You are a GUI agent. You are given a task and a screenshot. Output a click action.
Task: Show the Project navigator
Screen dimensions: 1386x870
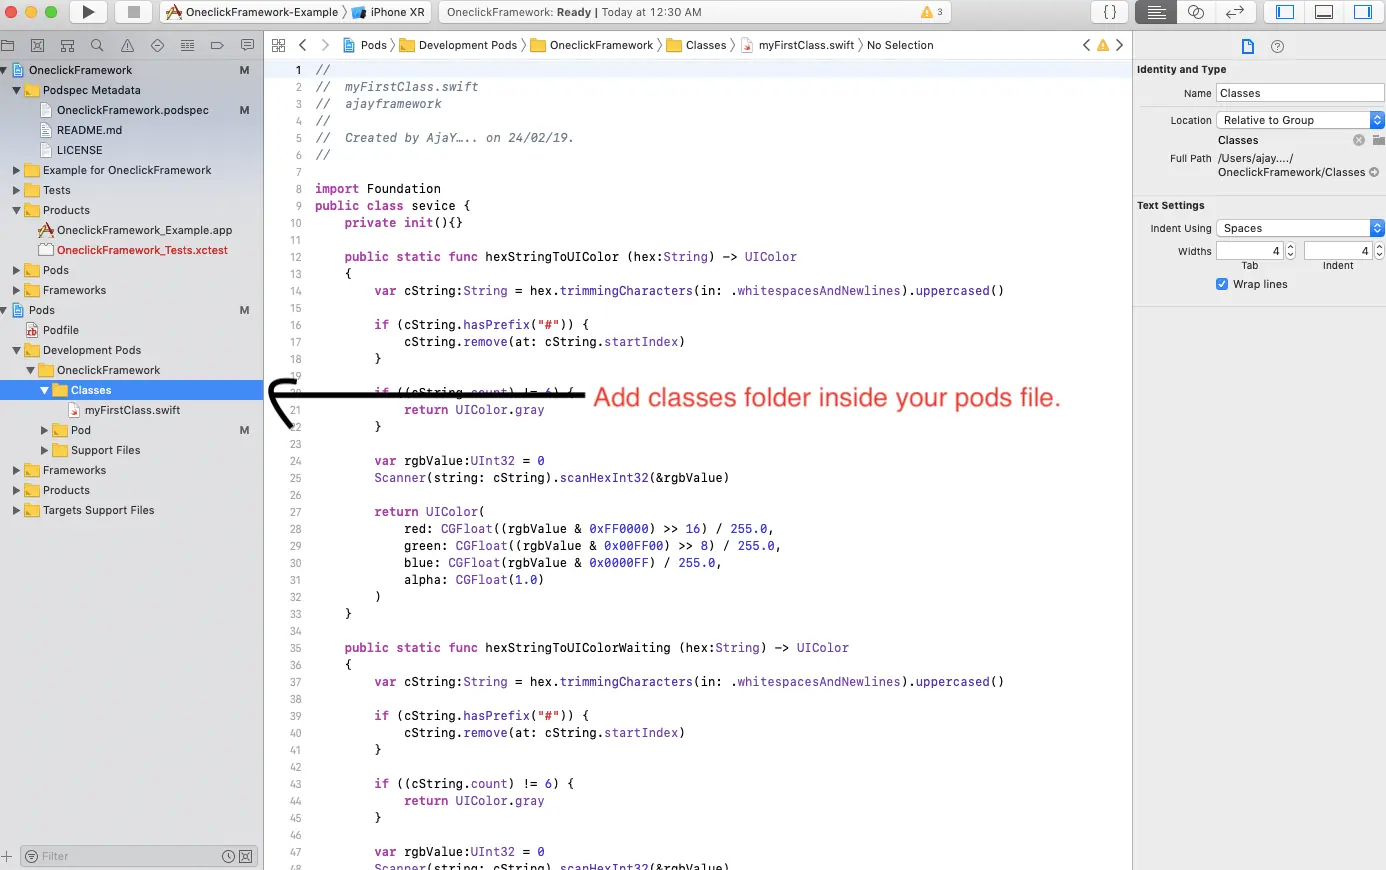tap(8, 45)
